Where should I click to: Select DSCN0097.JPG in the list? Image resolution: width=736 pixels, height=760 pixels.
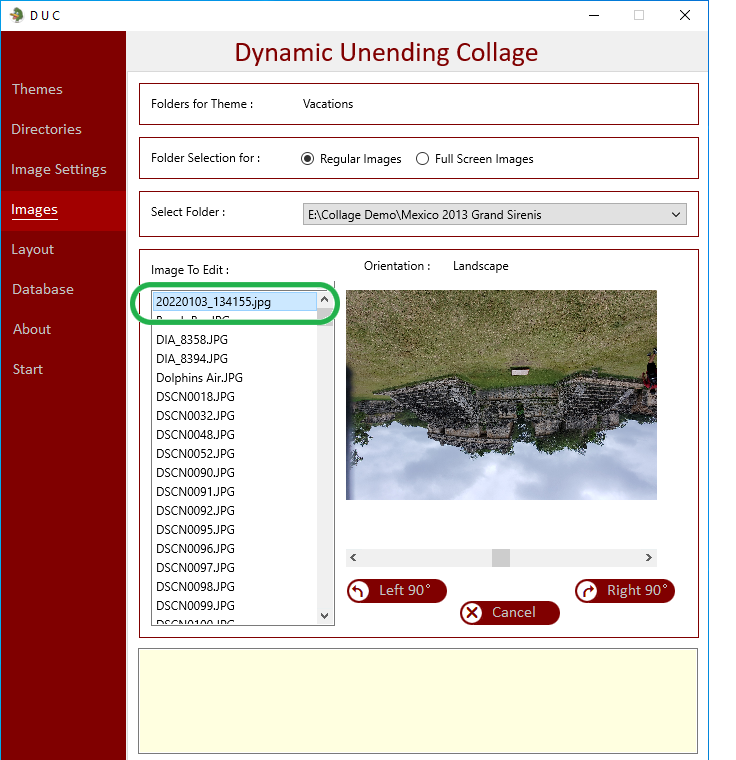(x=195, y=568)
